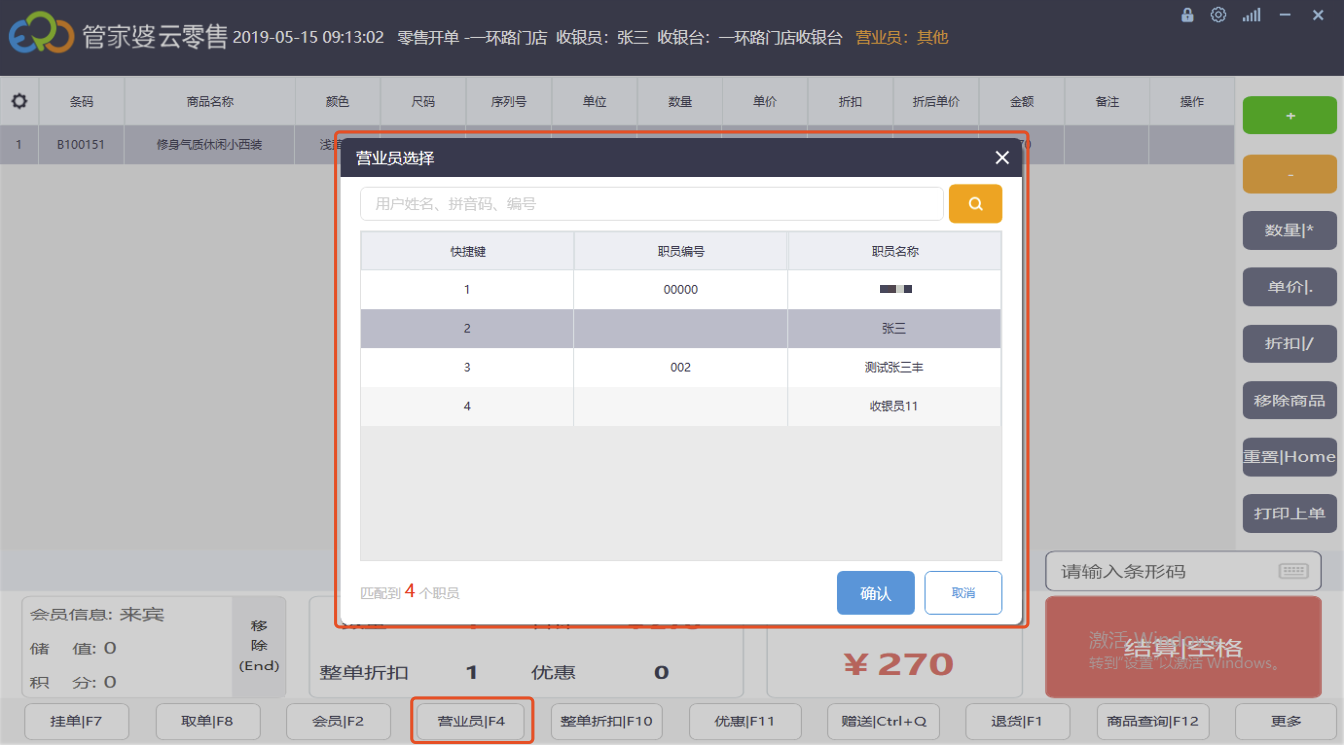Click the 赠送|Ctrl+Q button
Viewport: 1344px width, 745px height.
(x=883, y=721)
